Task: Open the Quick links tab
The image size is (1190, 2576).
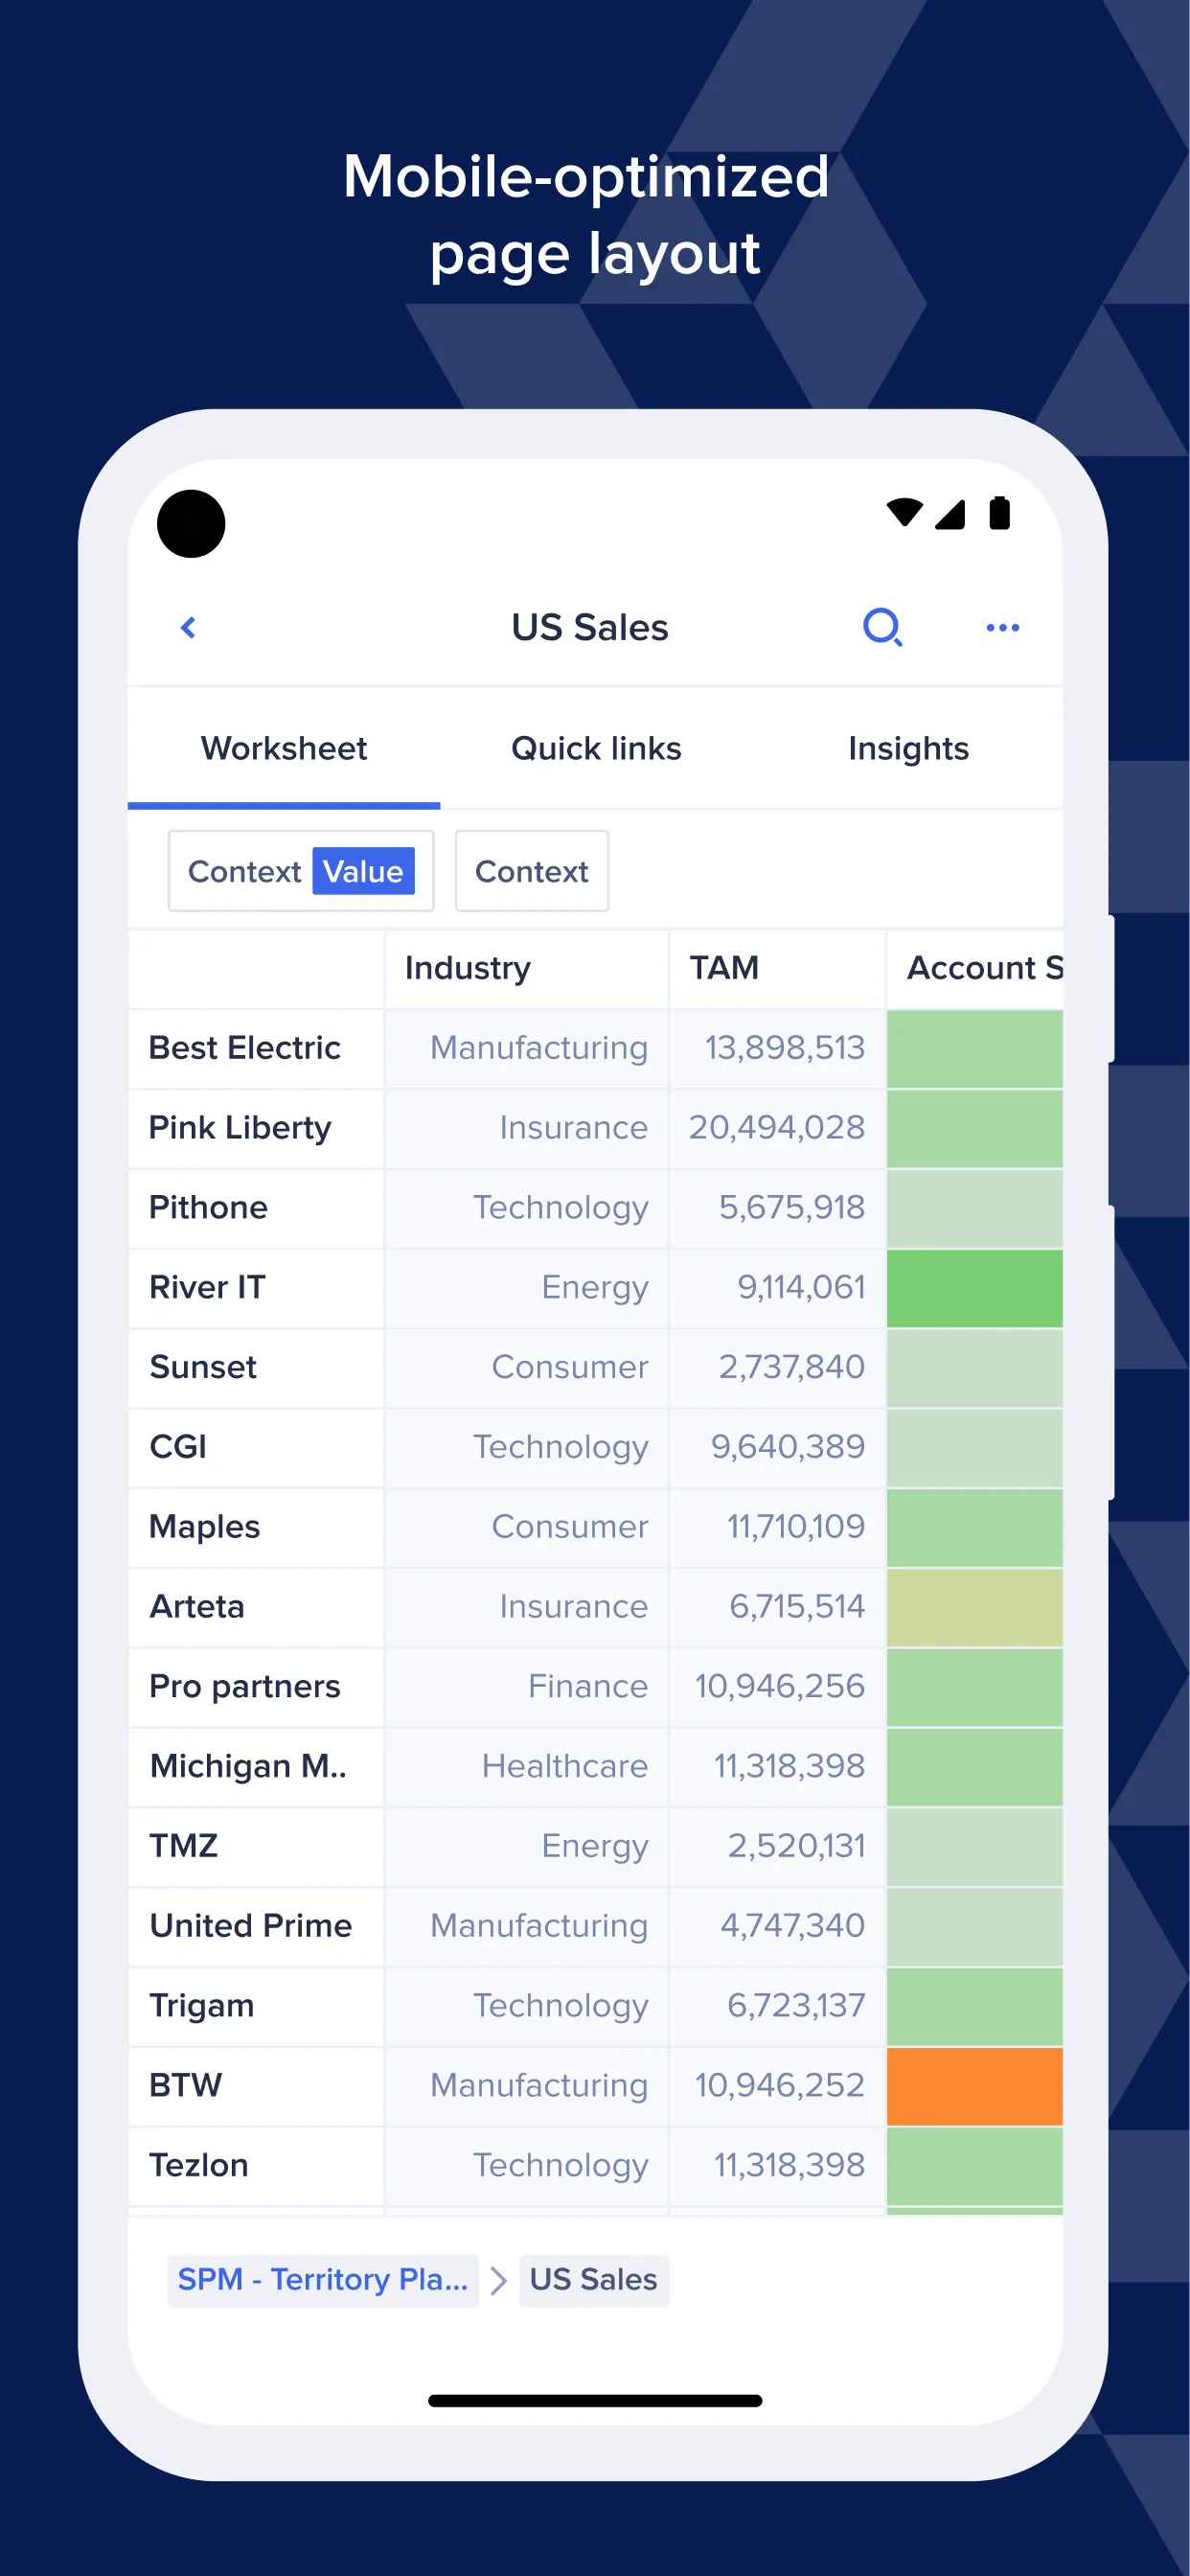Action: pyautogui.click(x=596, y=749)
